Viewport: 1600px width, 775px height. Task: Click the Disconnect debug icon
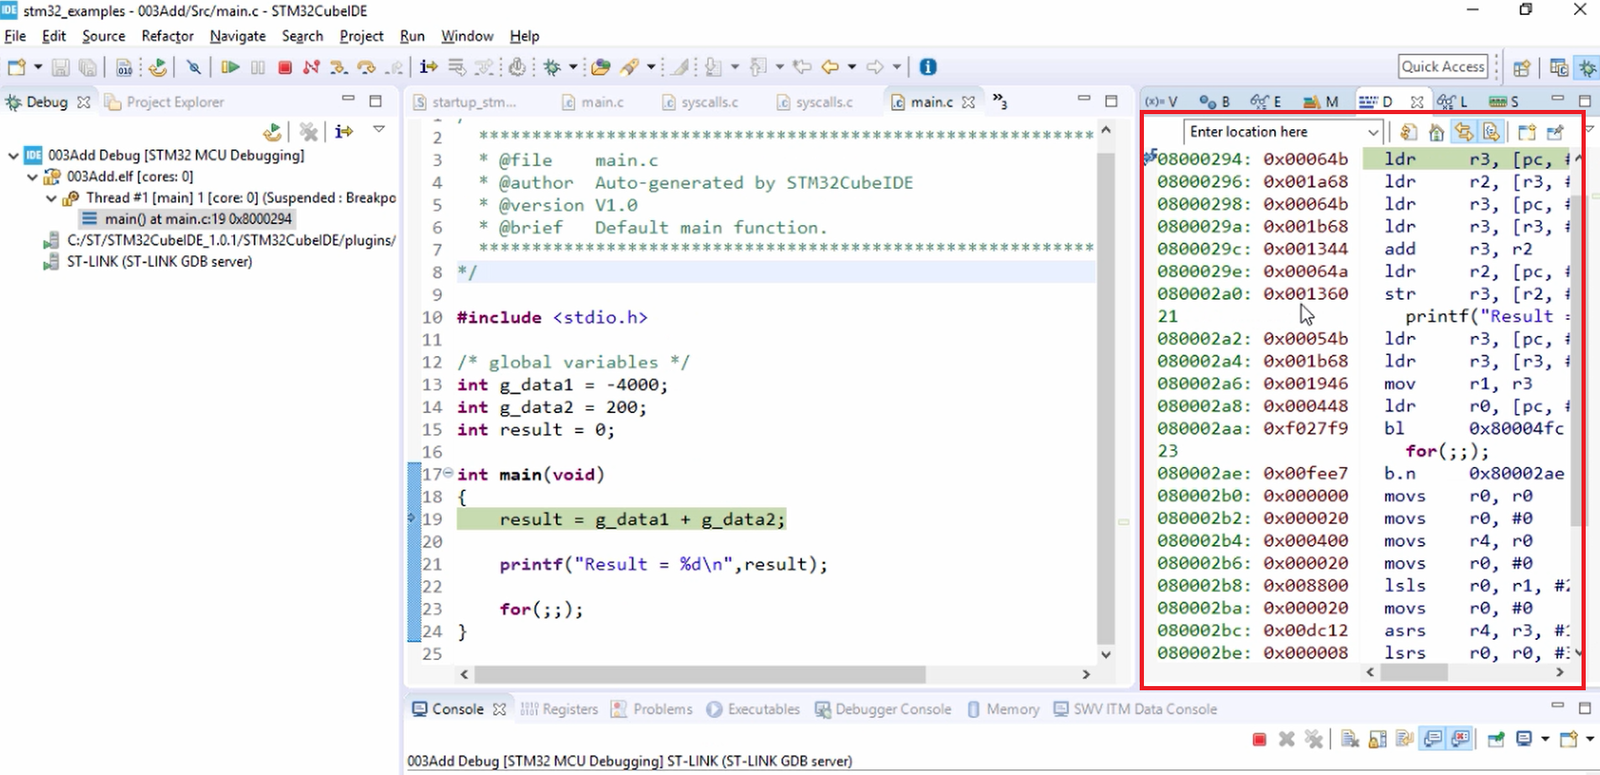[311, 67]
